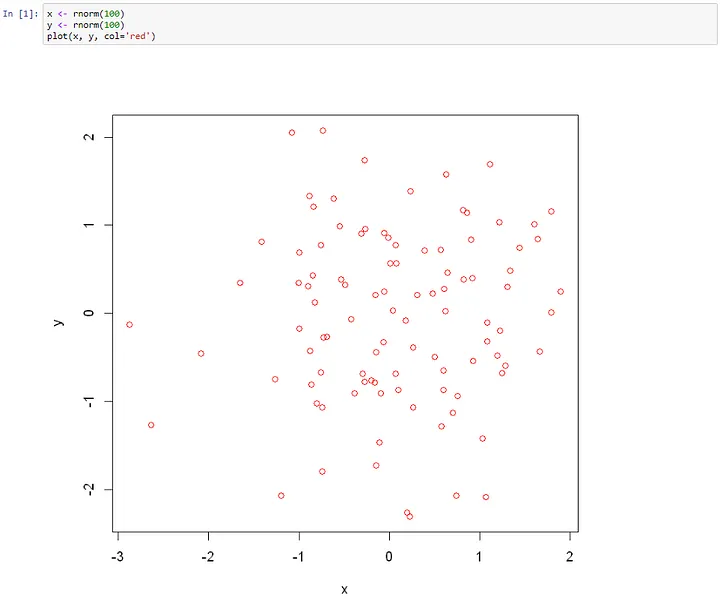The height and width of the screenshot is (599, 720).
Task: Click the lowest red data point in the plot
Action: tap(410, 516)
